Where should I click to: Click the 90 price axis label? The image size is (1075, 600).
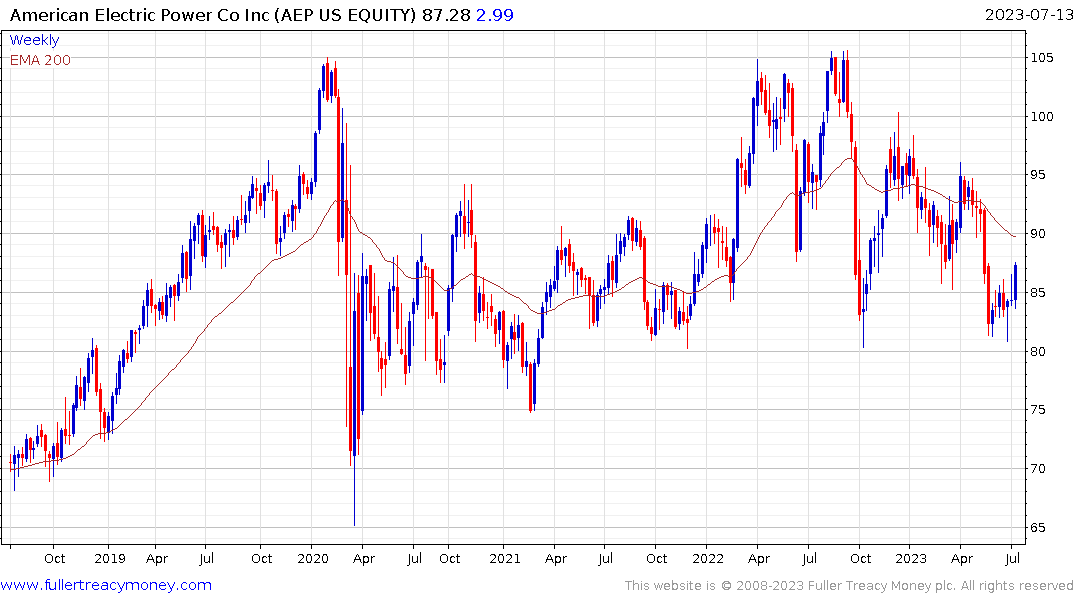coord(1038,234)
